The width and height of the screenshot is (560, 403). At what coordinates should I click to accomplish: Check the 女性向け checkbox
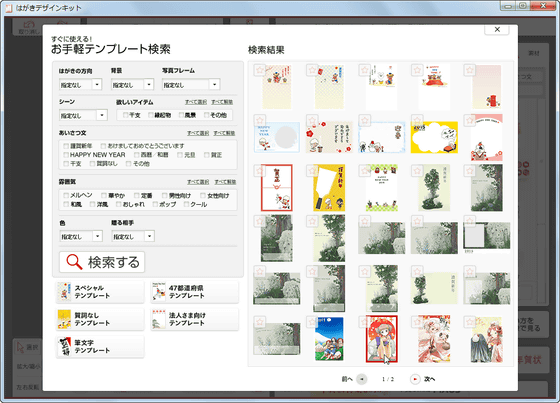(203, 195)
